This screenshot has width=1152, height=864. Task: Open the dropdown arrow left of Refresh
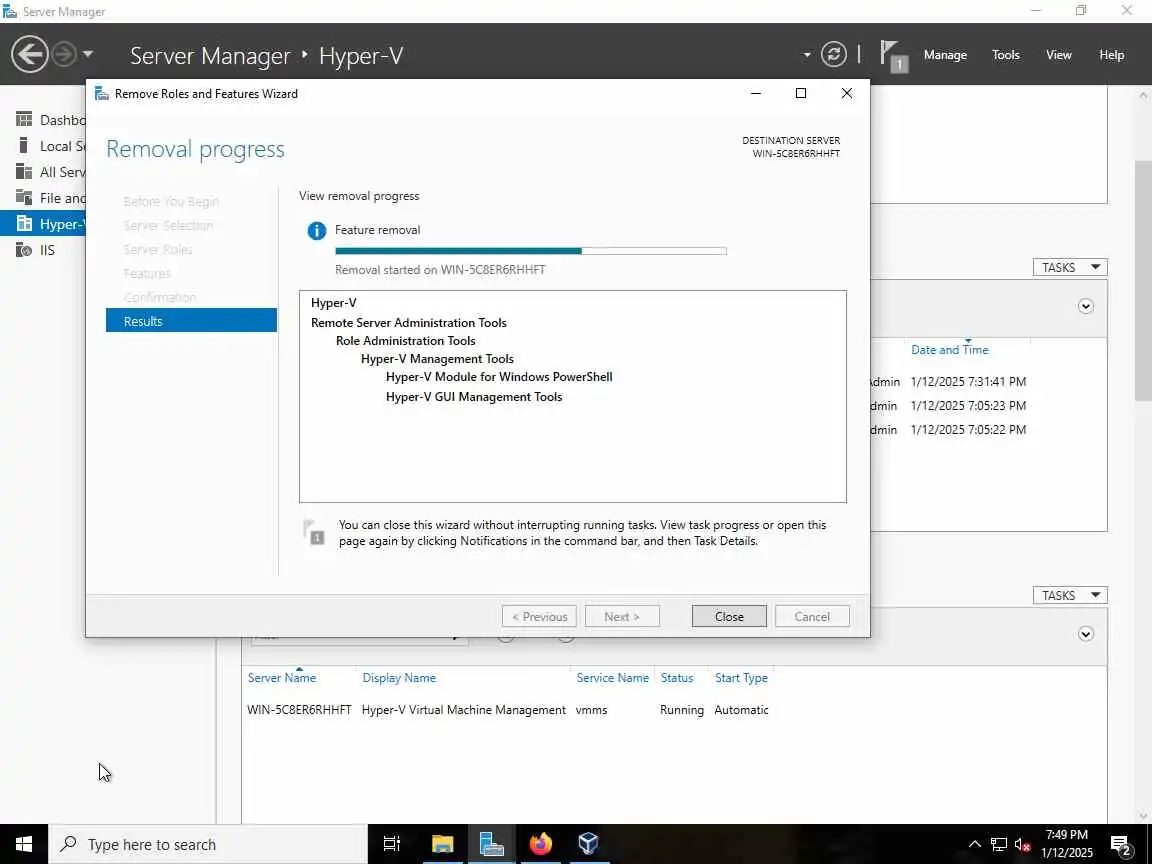[x=807, y=54]
